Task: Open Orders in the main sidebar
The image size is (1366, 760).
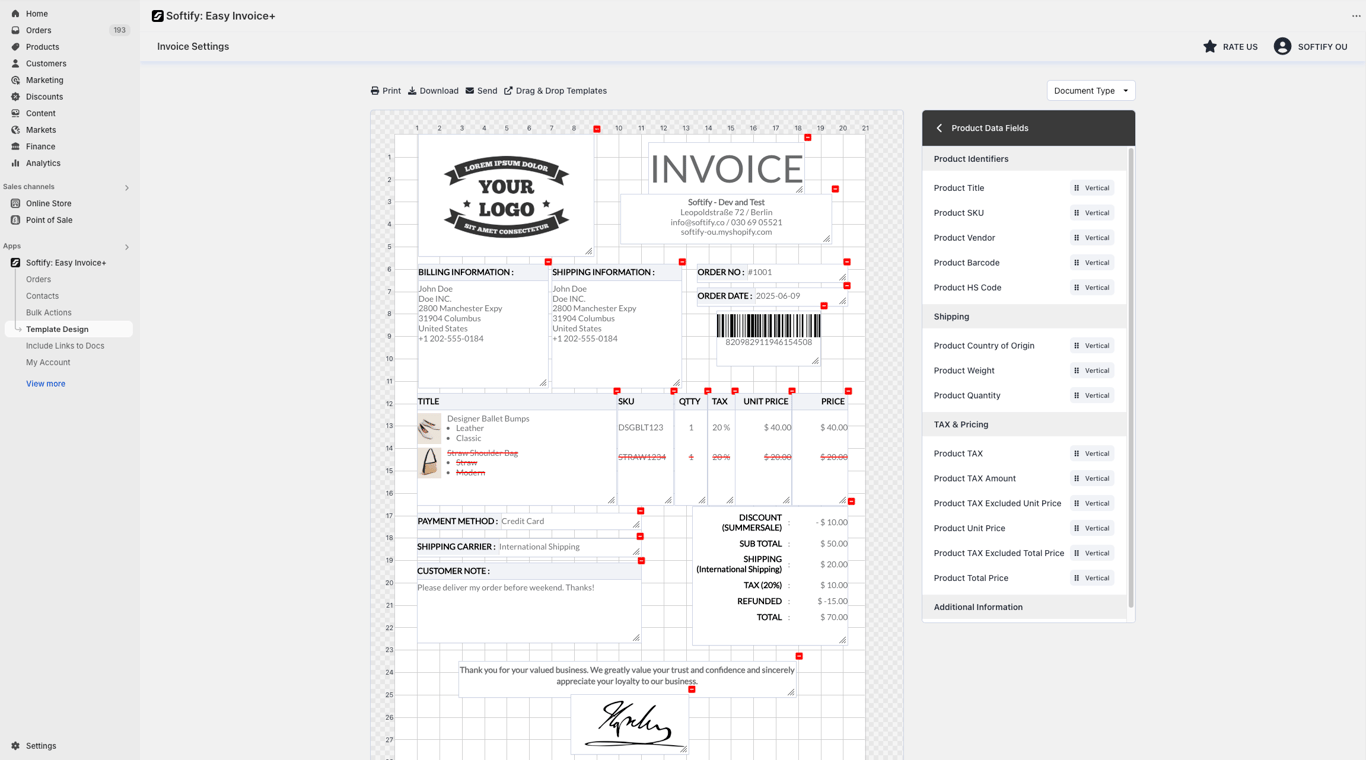Action: pos(38,30)
